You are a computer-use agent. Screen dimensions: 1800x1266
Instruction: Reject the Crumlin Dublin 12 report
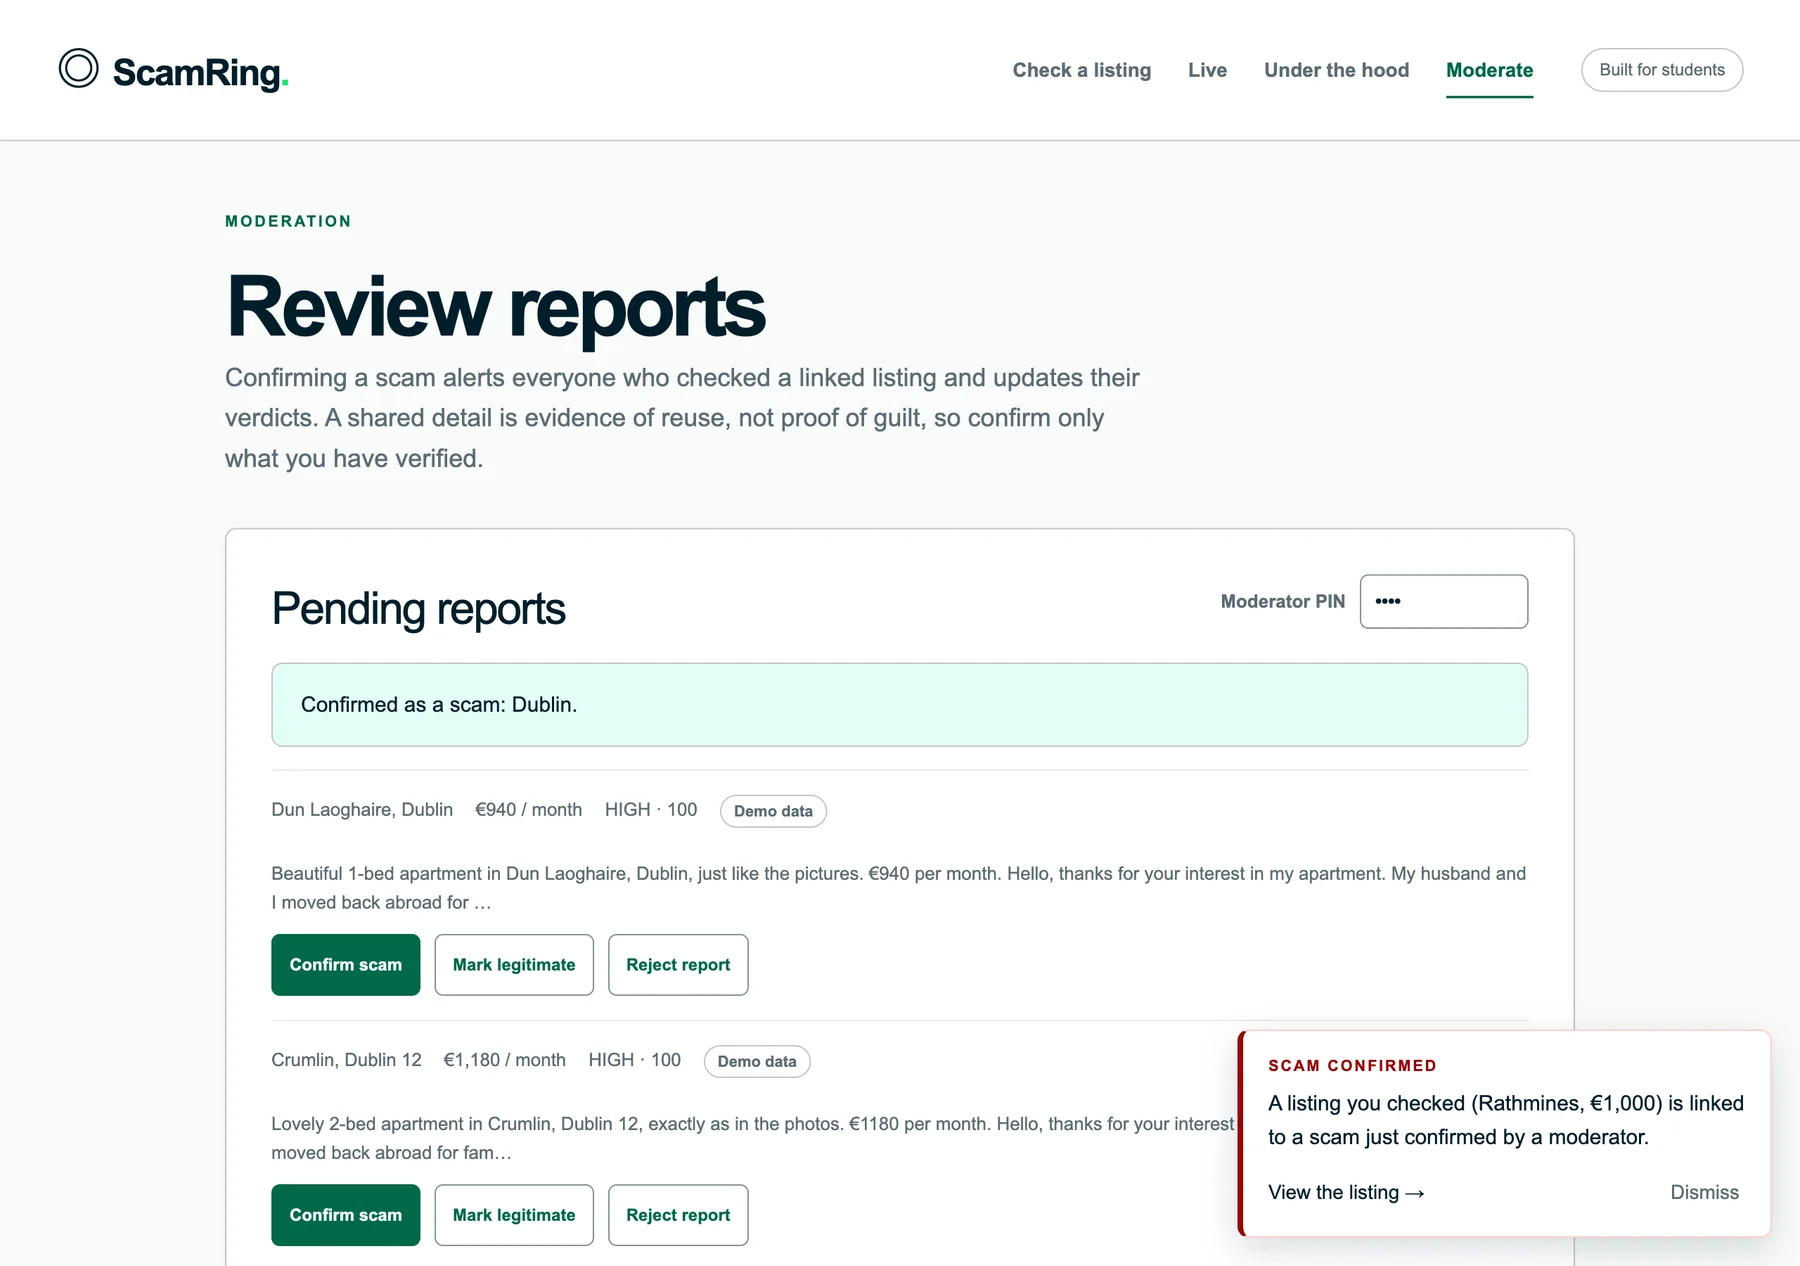coord(678,1214)
